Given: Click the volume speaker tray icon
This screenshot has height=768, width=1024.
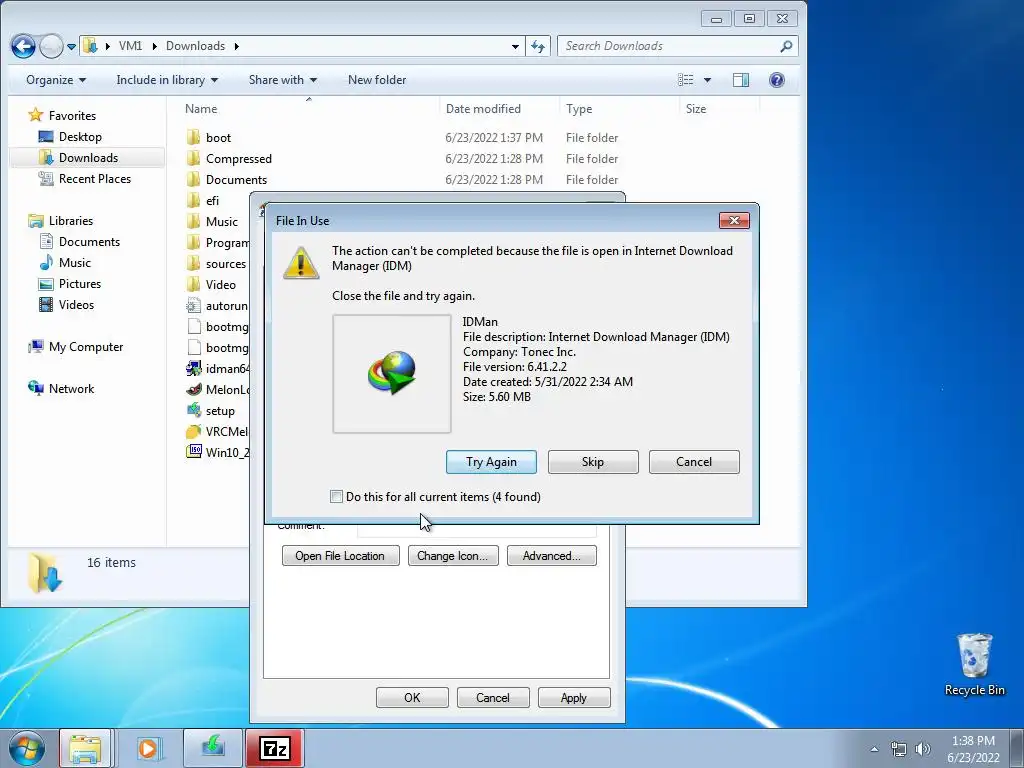Looking at the screenshot, I should click(x=922, y=748).
